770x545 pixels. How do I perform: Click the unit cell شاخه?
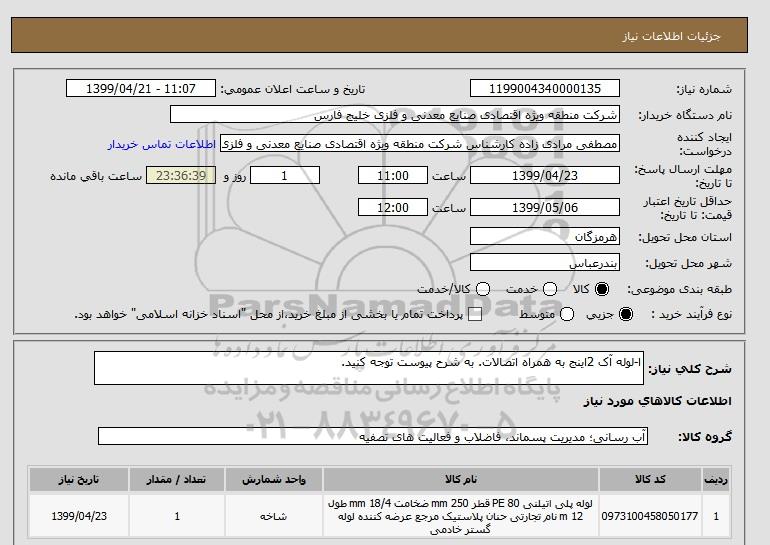point(274,516)
